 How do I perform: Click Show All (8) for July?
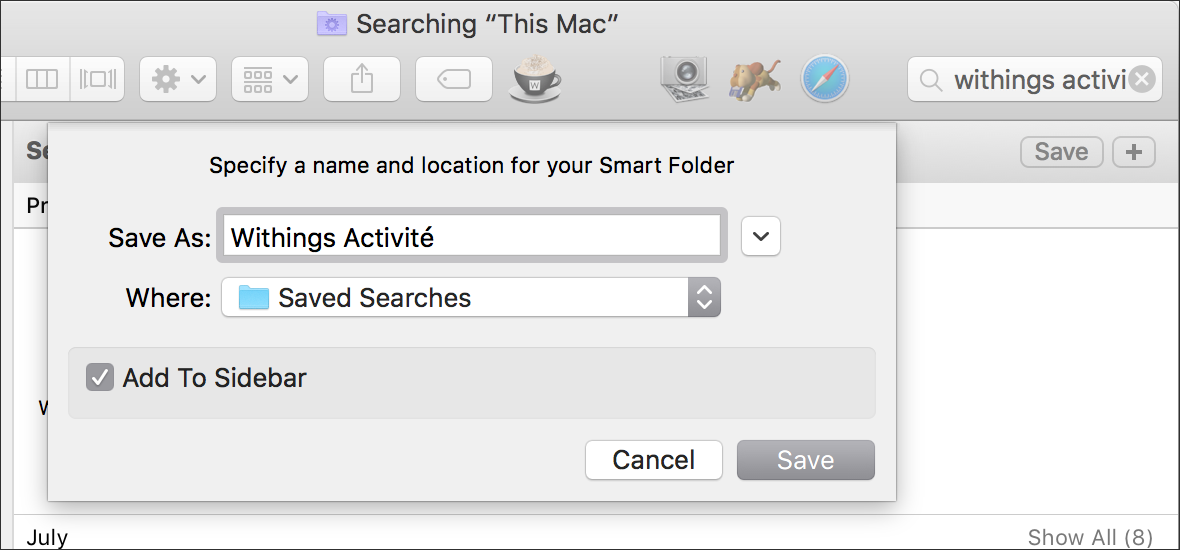[1090, 537]
